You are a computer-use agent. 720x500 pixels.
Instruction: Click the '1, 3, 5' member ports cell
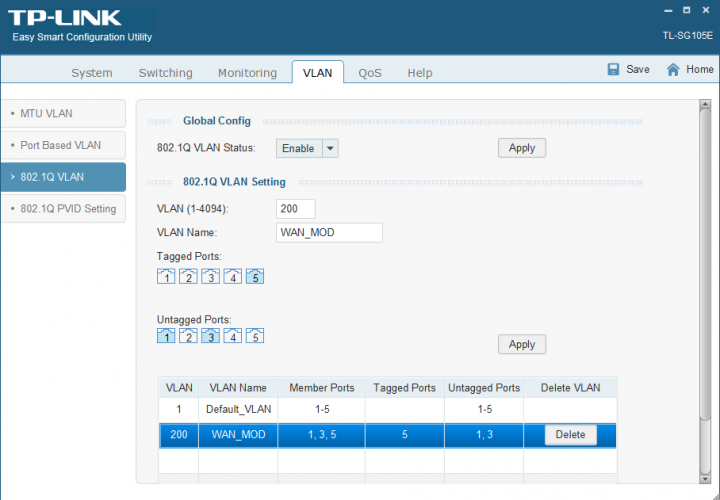pos(322,434)
